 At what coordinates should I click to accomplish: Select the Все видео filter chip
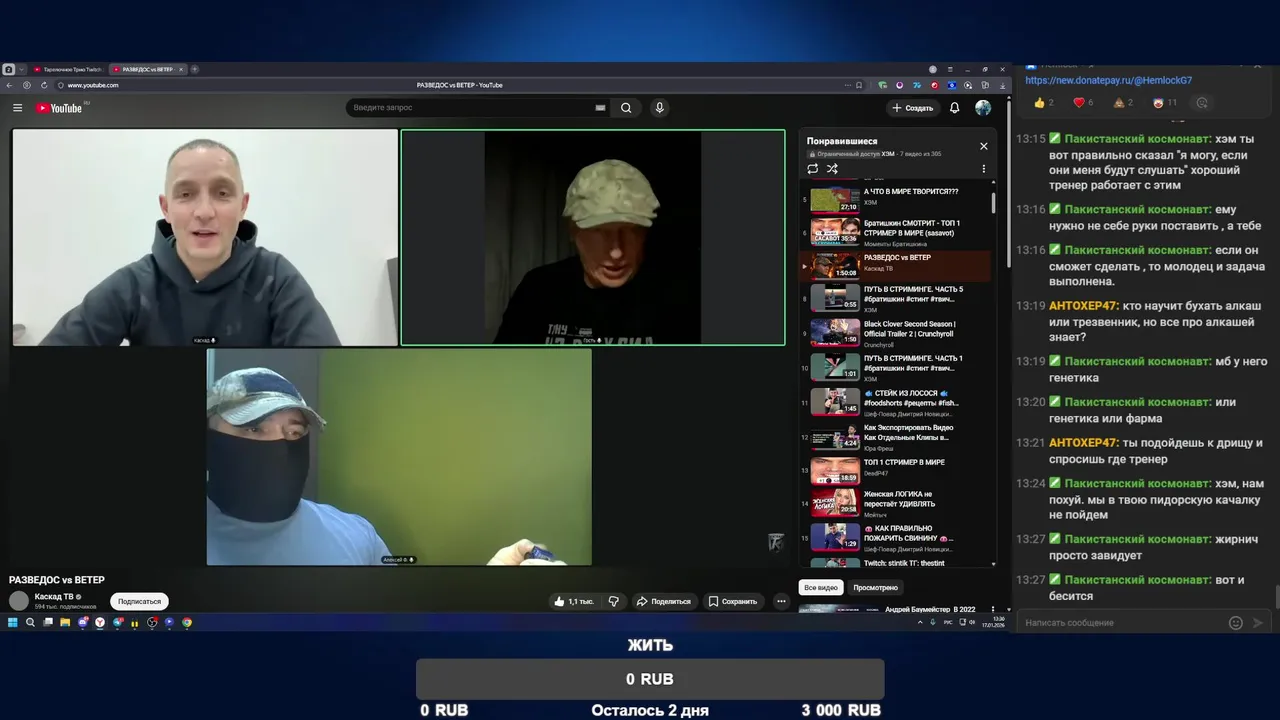(821, 588)
